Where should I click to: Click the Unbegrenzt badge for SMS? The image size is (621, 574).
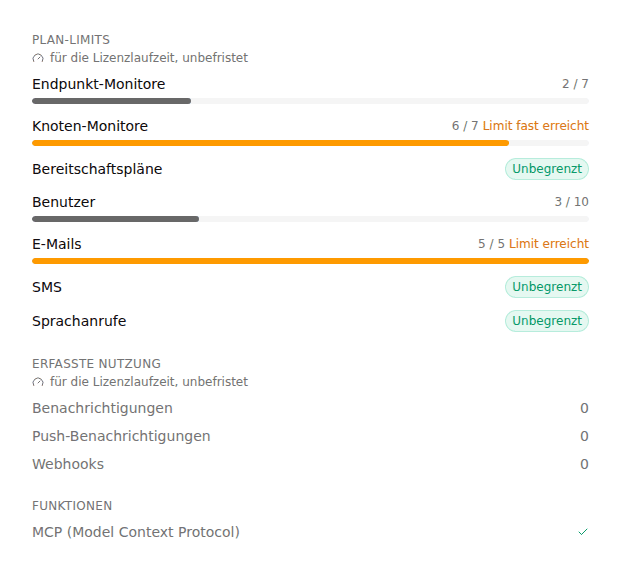tap(547, 287)
